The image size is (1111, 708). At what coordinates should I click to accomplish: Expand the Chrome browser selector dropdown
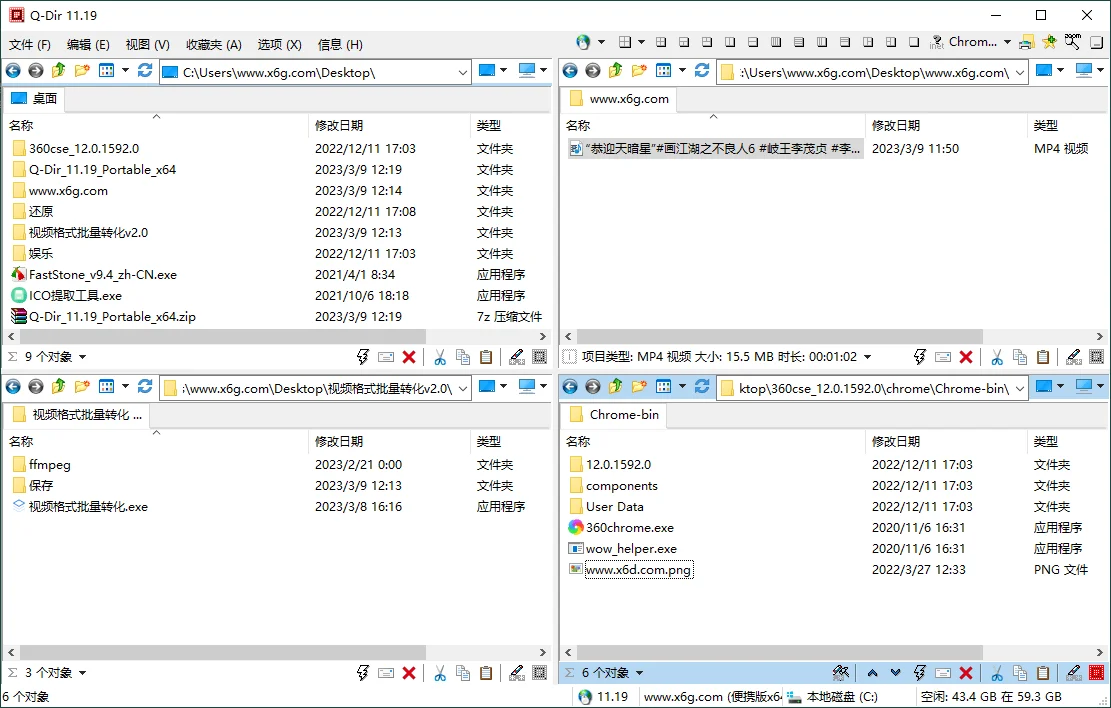pyautogui.click(x=1006, y=42)
